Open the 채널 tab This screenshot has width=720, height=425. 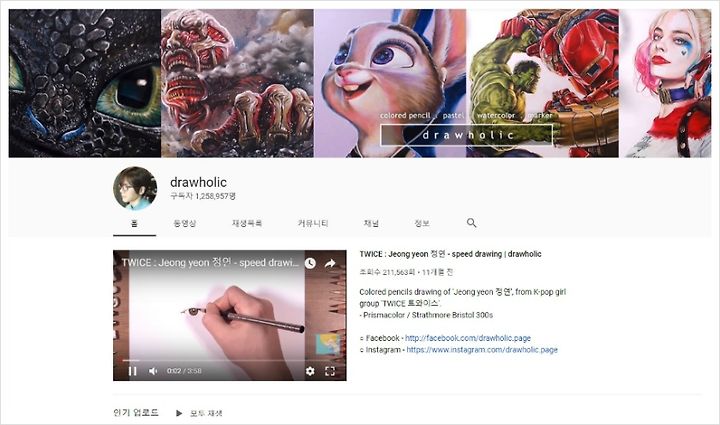(371, 223)
